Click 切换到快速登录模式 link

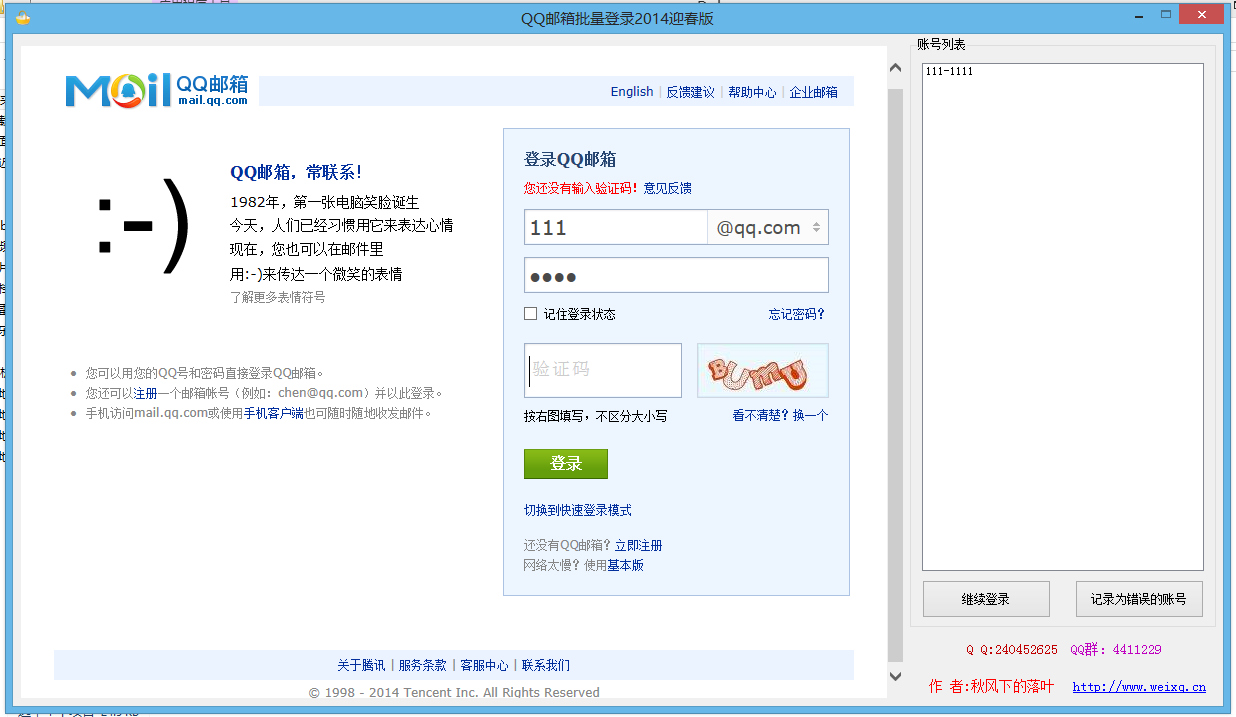(578, 510)
